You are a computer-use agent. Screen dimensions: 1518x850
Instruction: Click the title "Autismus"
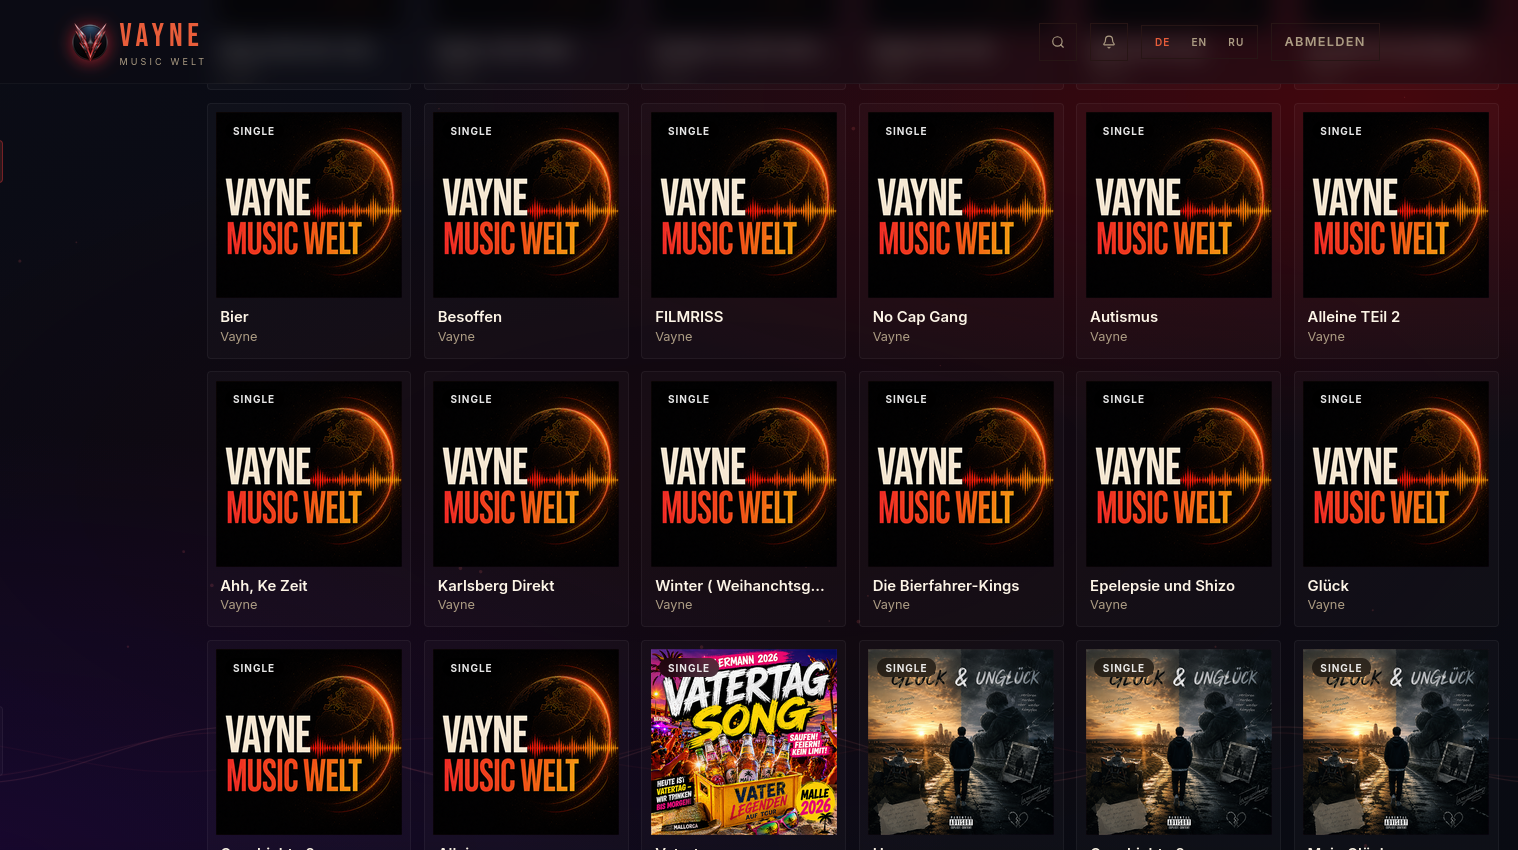[1124, 317]
